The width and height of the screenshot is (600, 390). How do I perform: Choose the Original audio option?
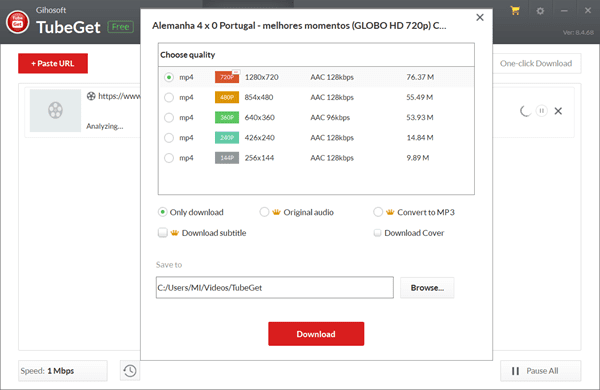[264, 212]
